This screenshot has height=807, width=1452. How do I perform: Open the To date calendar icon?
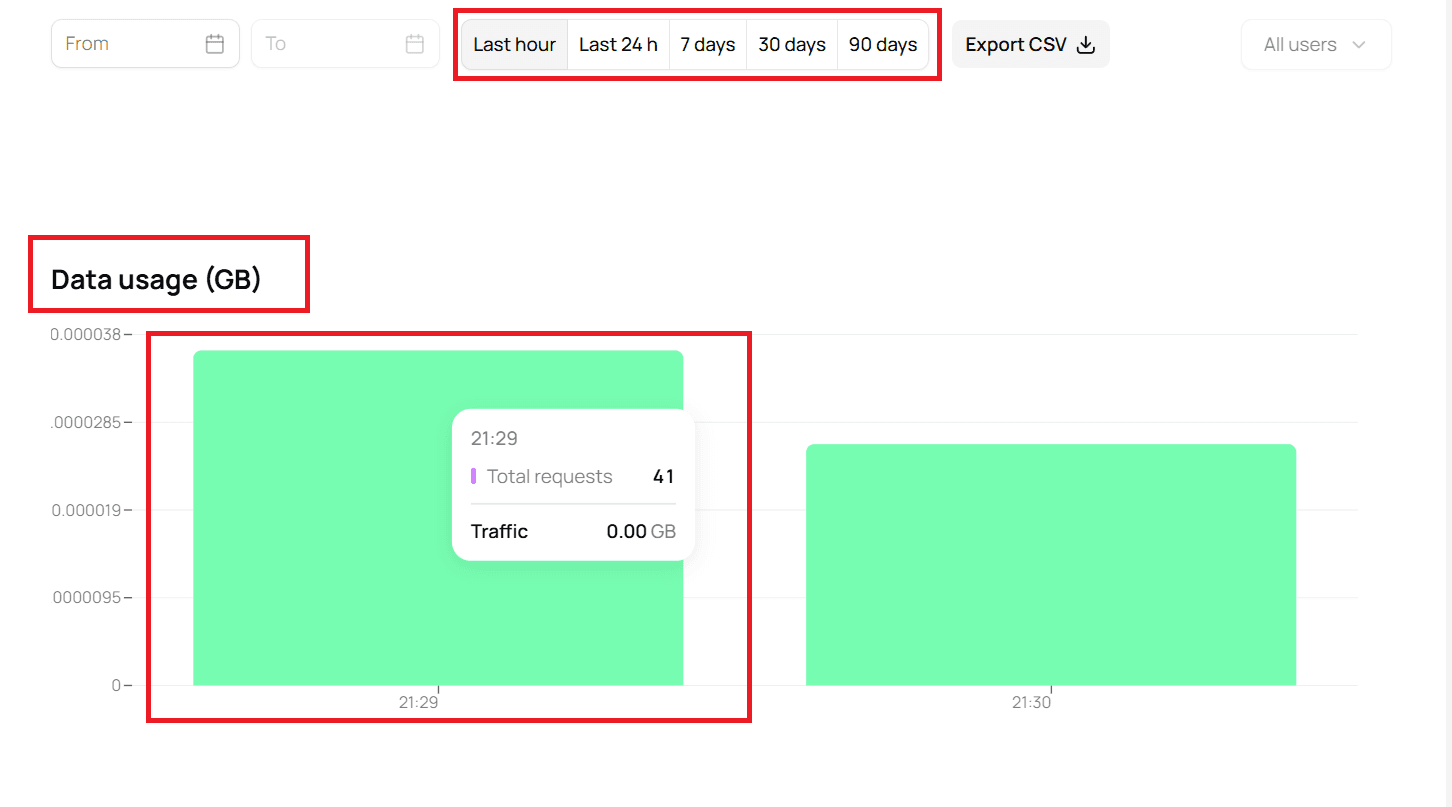click(415, 44)
